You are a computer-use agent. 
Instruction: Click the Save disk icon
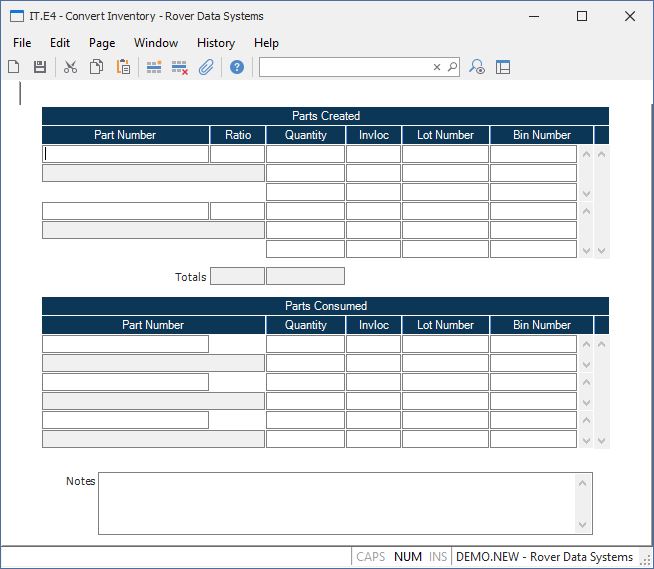point(40,67)
